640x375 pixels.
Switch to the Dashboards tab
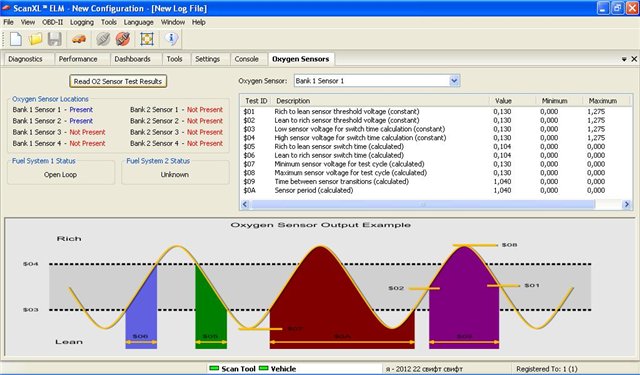click(132, 59)
